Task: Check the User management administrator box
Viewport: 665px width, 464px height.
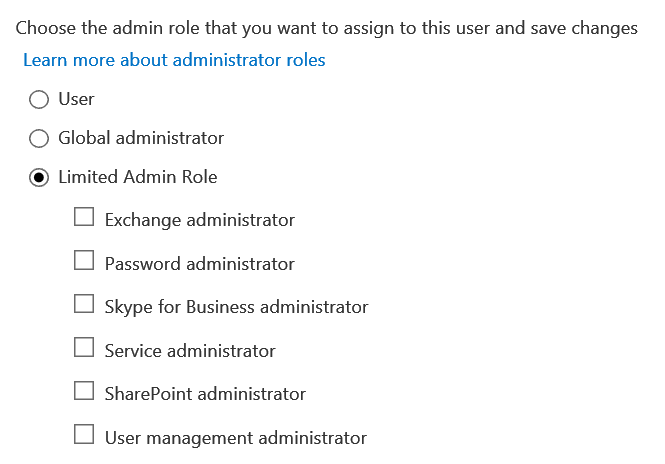Action: tap(85, 435)
